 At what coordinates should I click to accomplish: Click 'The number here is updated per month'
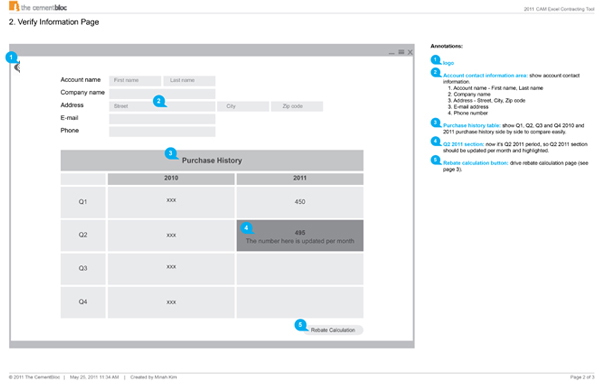[300, 241]
